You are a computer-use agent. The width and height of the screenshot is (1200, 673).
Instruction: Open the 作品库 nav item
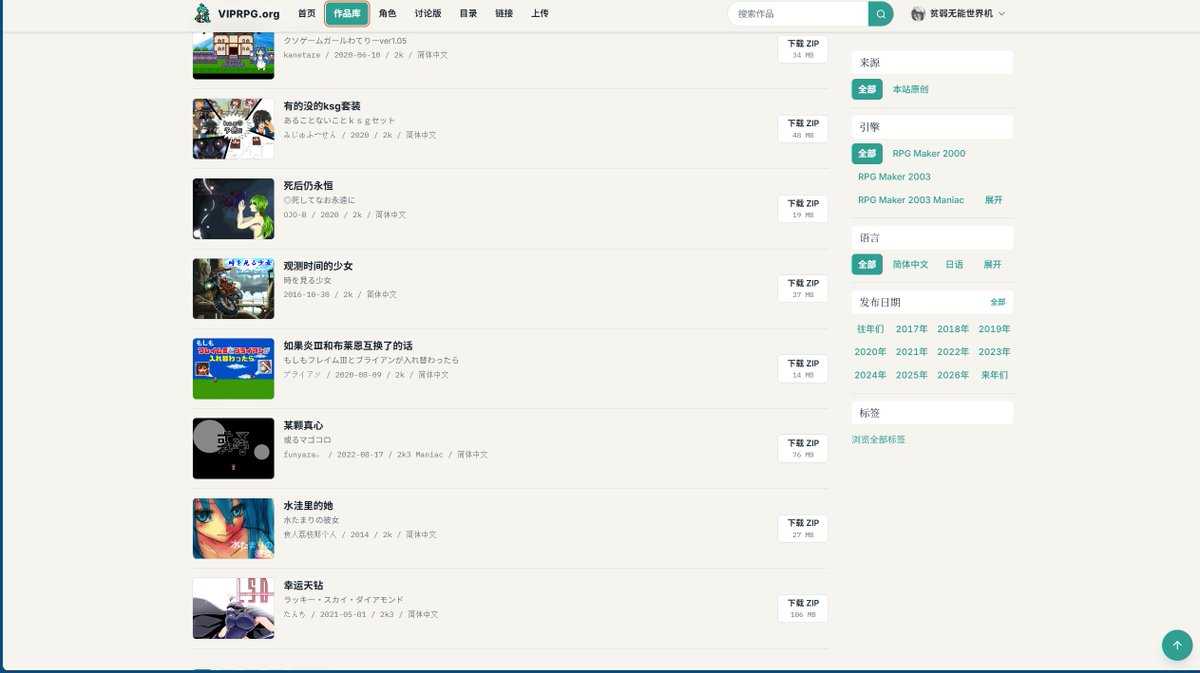[347, 14]
